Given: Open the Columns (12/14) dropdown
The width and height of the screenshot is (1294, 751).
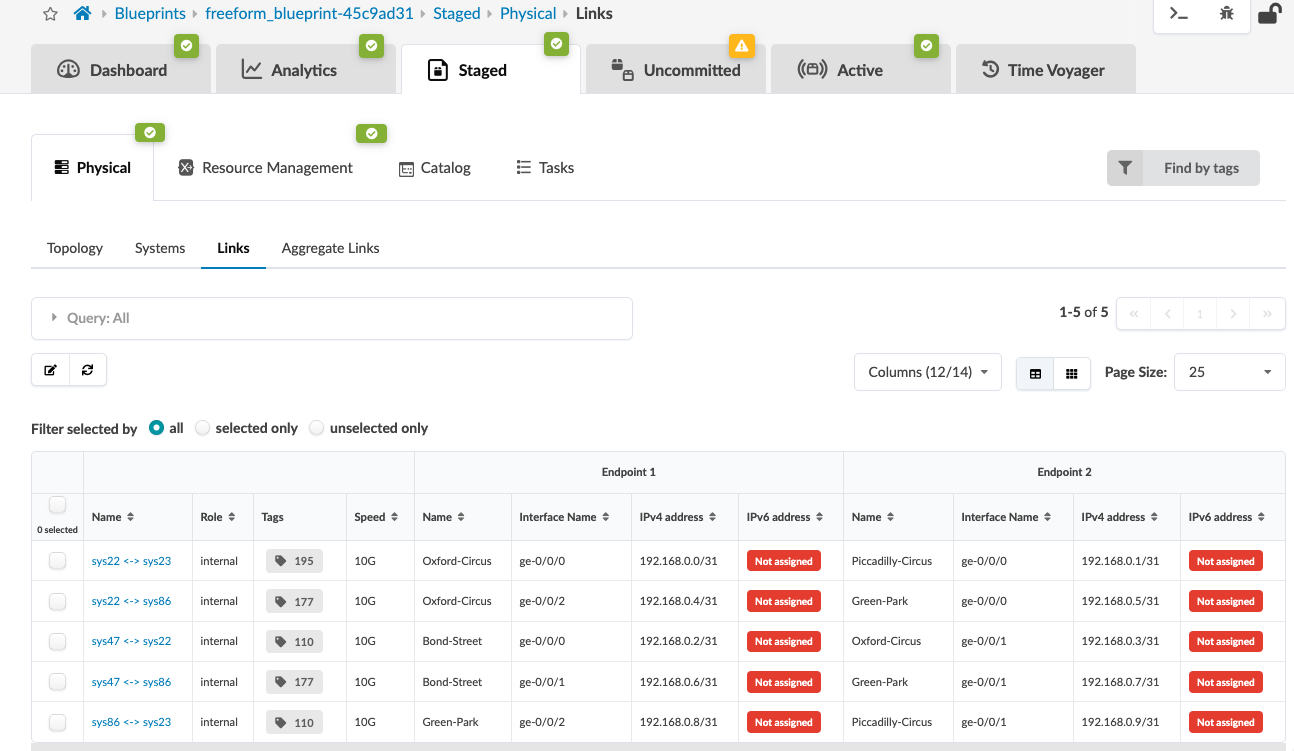Looking at the screenshot, I should point(928,372).
